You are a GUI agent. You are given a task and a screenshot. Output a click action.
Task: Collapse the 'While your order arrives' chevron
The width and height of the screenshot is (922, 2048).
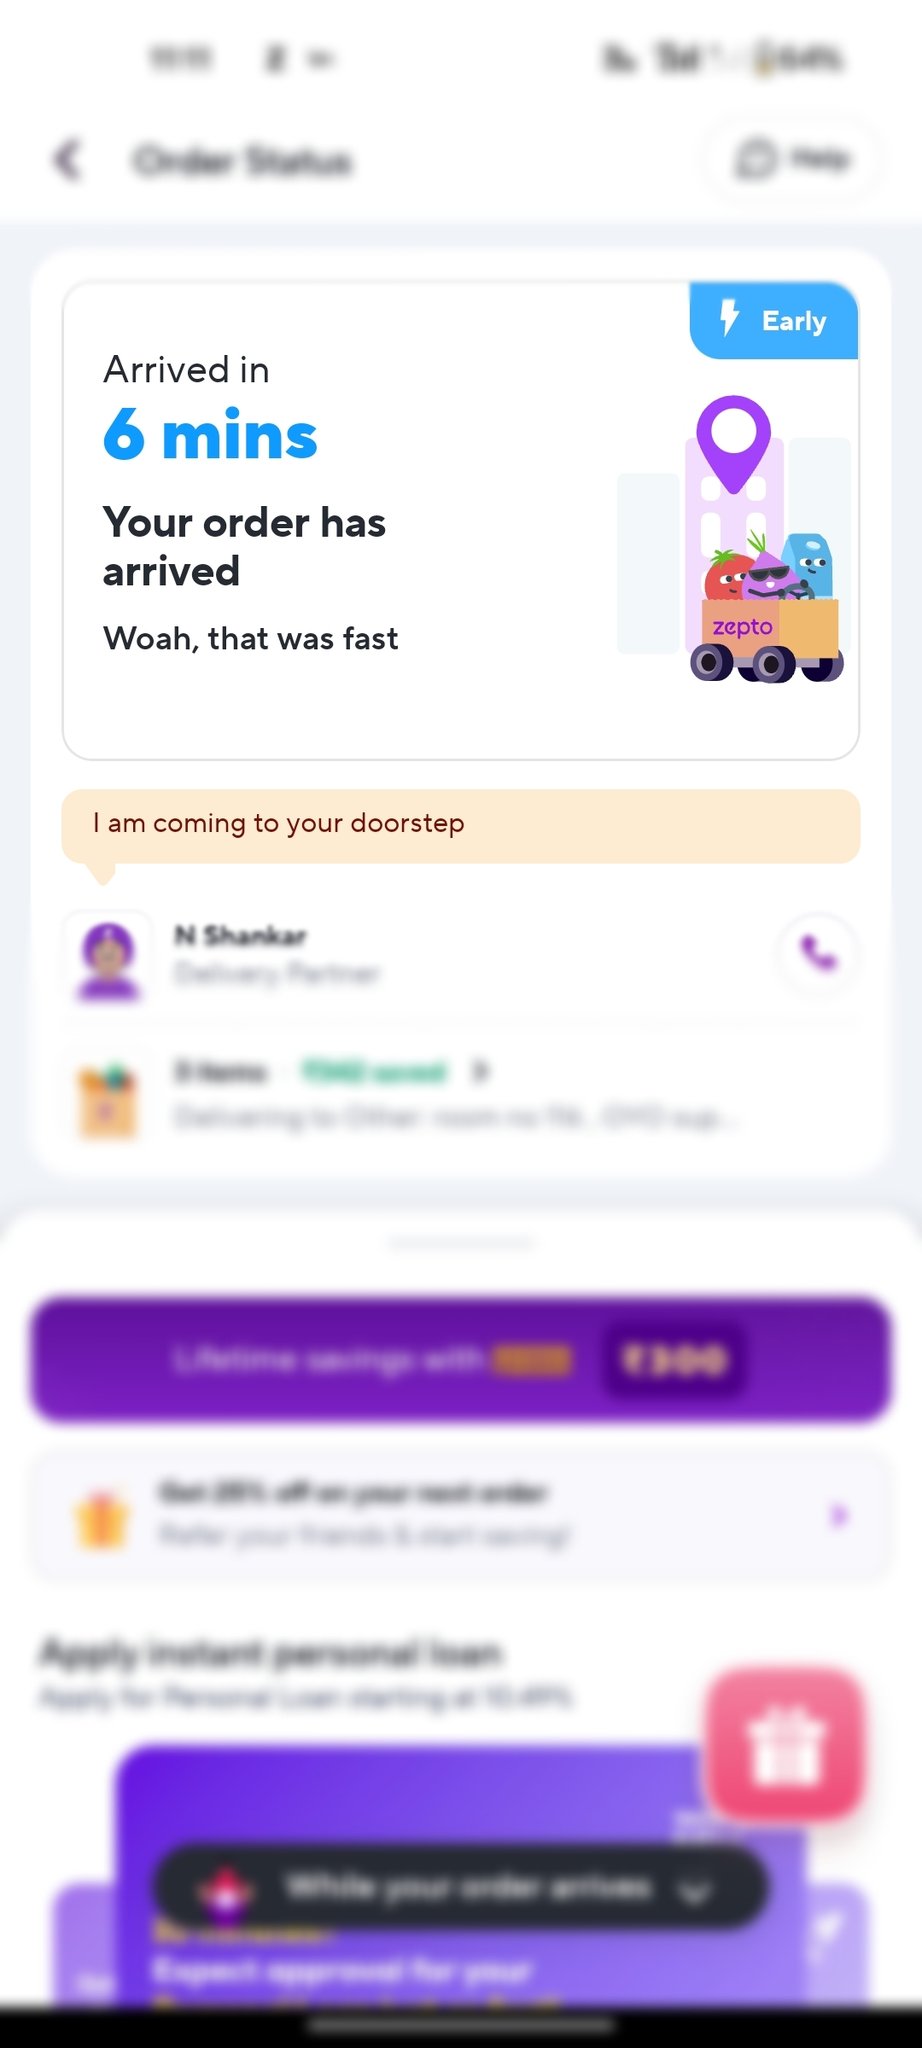click(x=694, y=1890)
